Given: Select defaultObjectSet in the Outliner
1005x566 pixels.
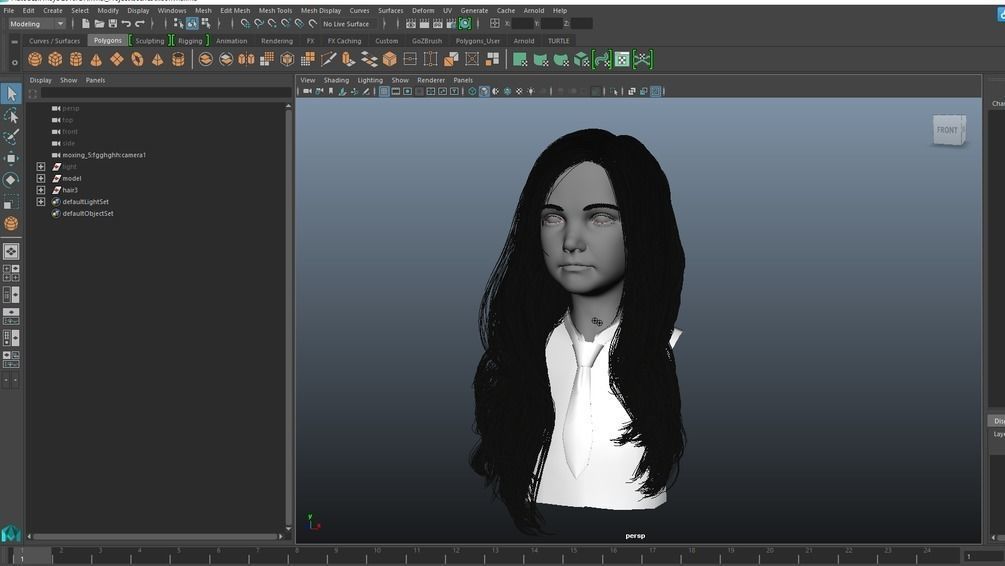Looking at the screenshot, I should pos(88,213).
